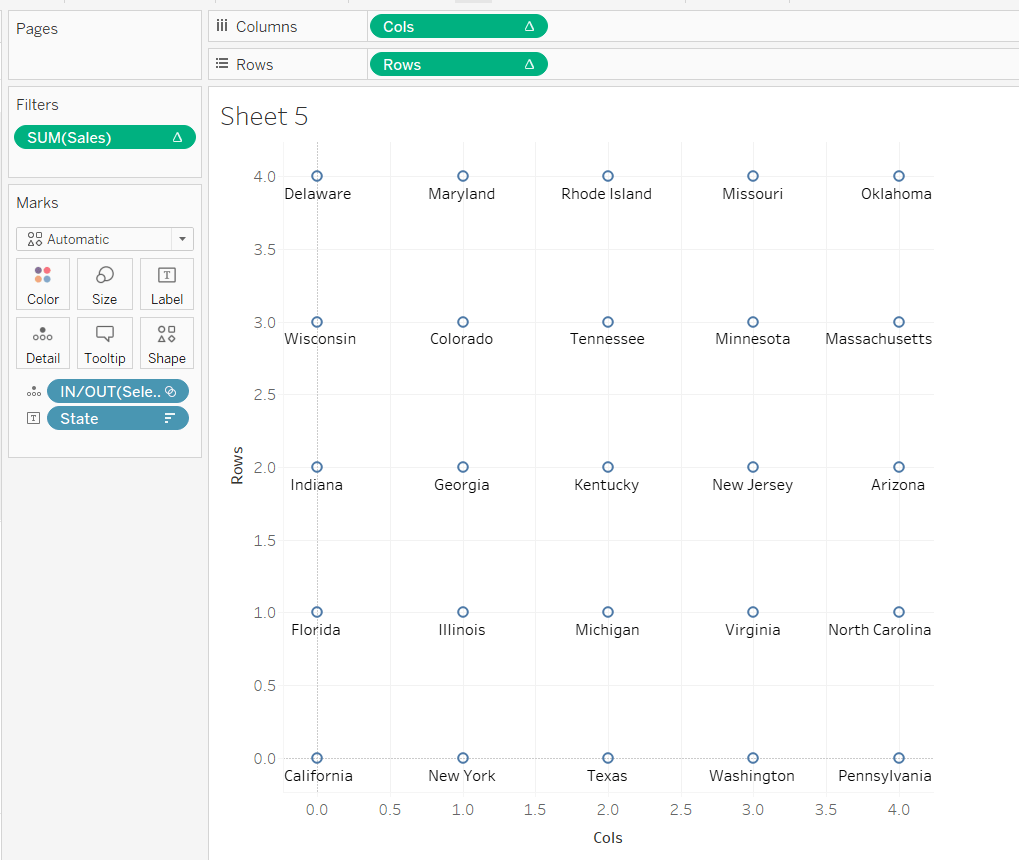Open the Label marks options

(167, 284)
